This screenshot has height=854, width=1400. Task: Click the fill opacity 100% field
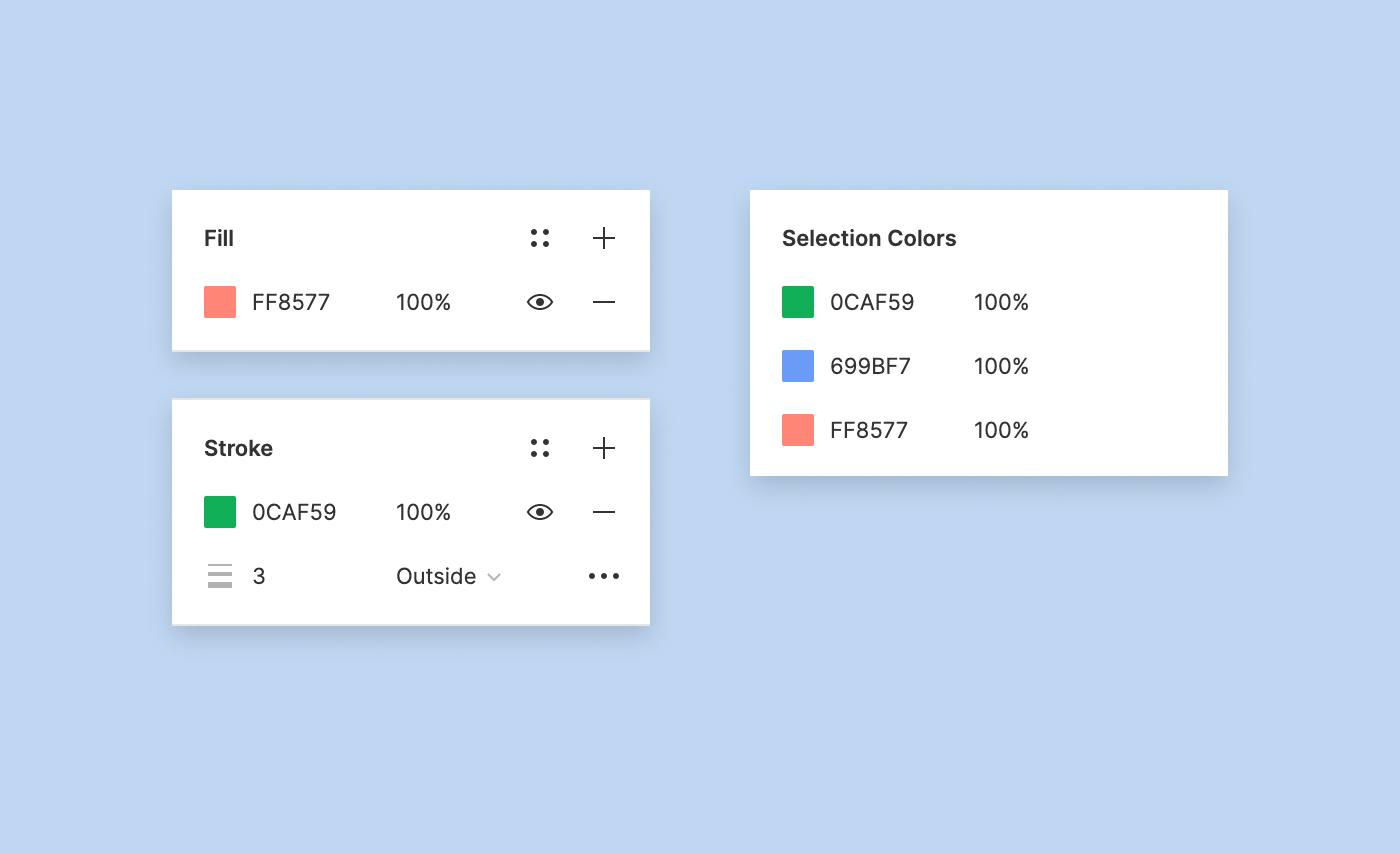tap(424, 302)
